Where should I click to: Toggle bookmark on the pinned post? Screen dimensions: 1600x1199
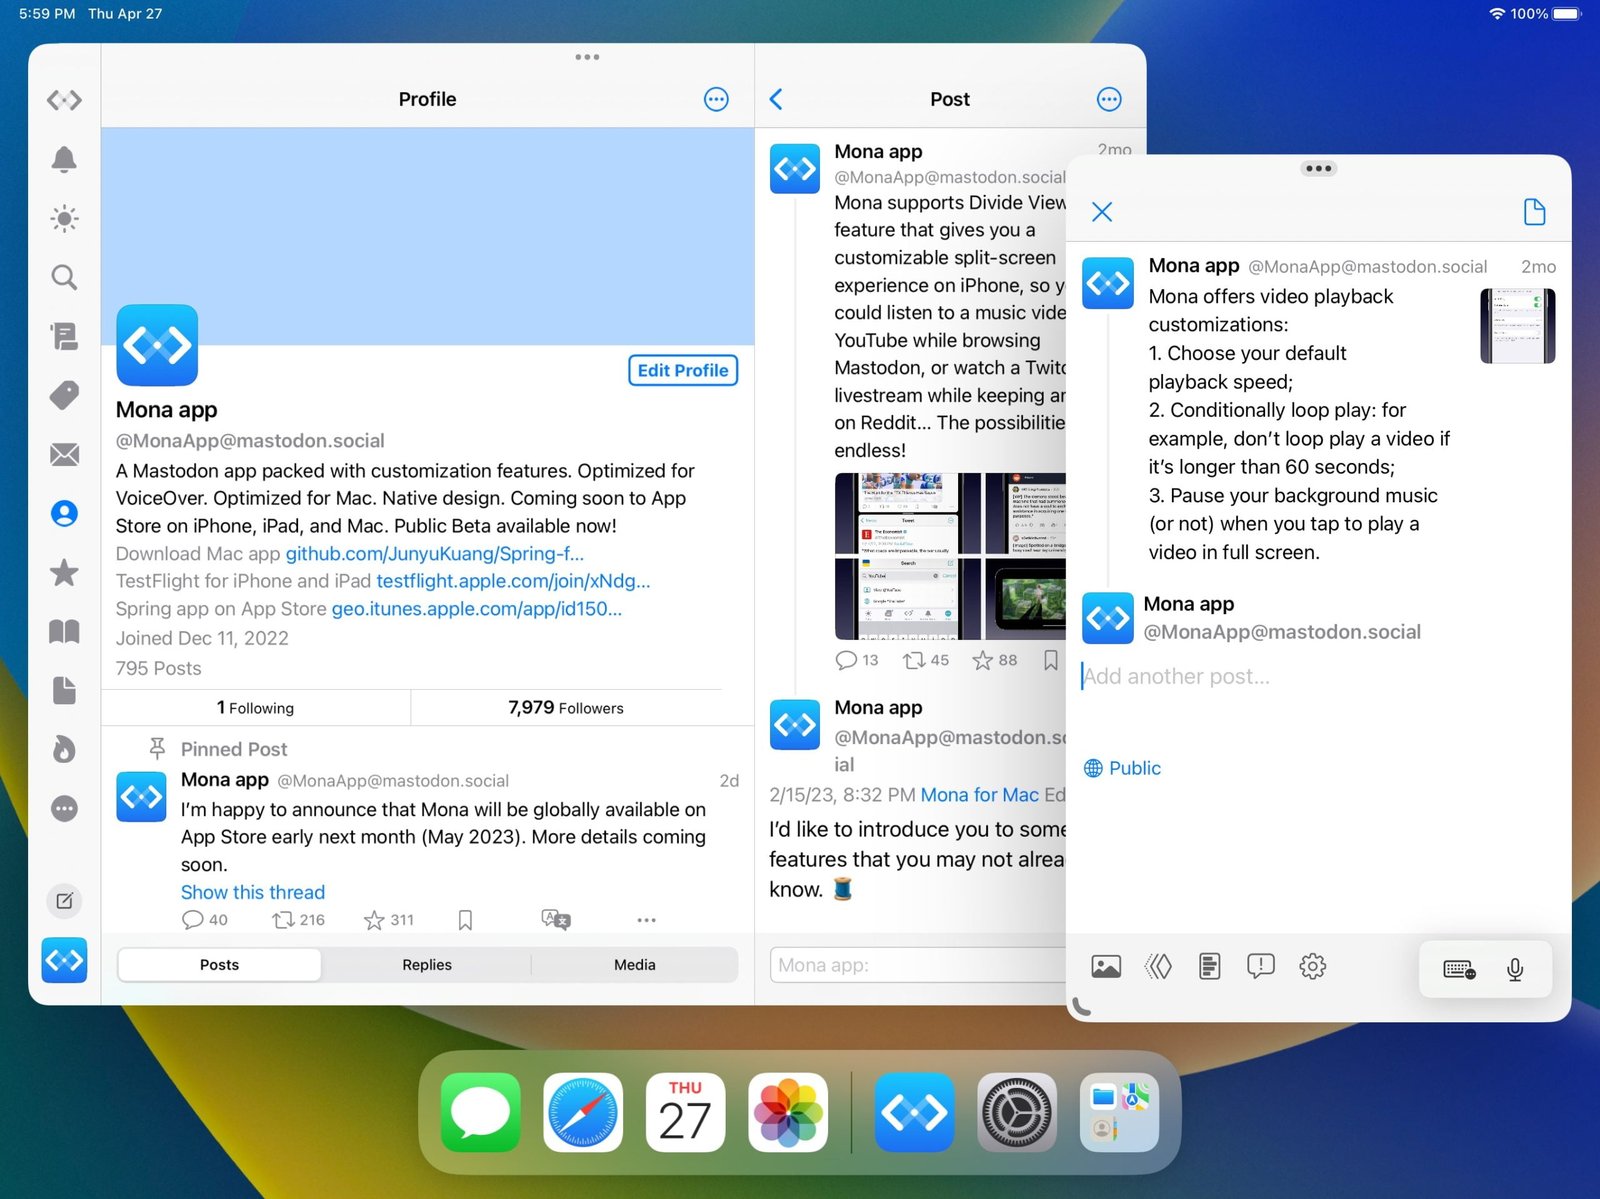click(465, 920)
